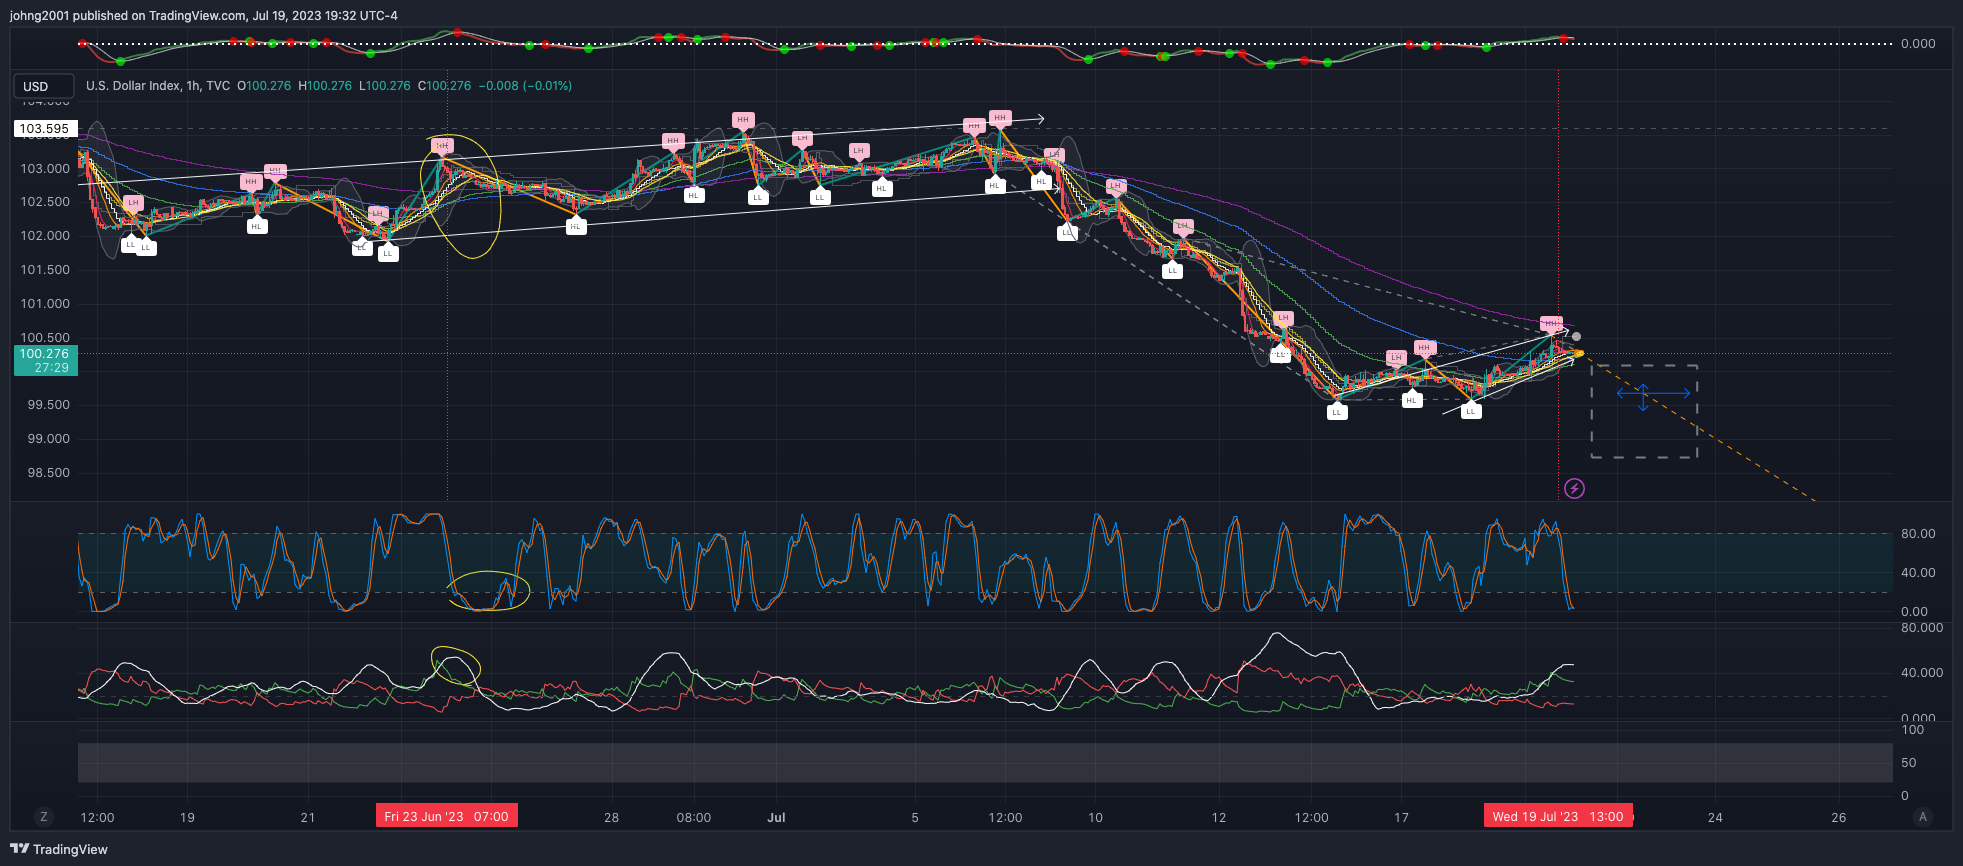1963x866 pixels.
Task: Click the published by johng2001 header text
Action: [x=203, y=15]
